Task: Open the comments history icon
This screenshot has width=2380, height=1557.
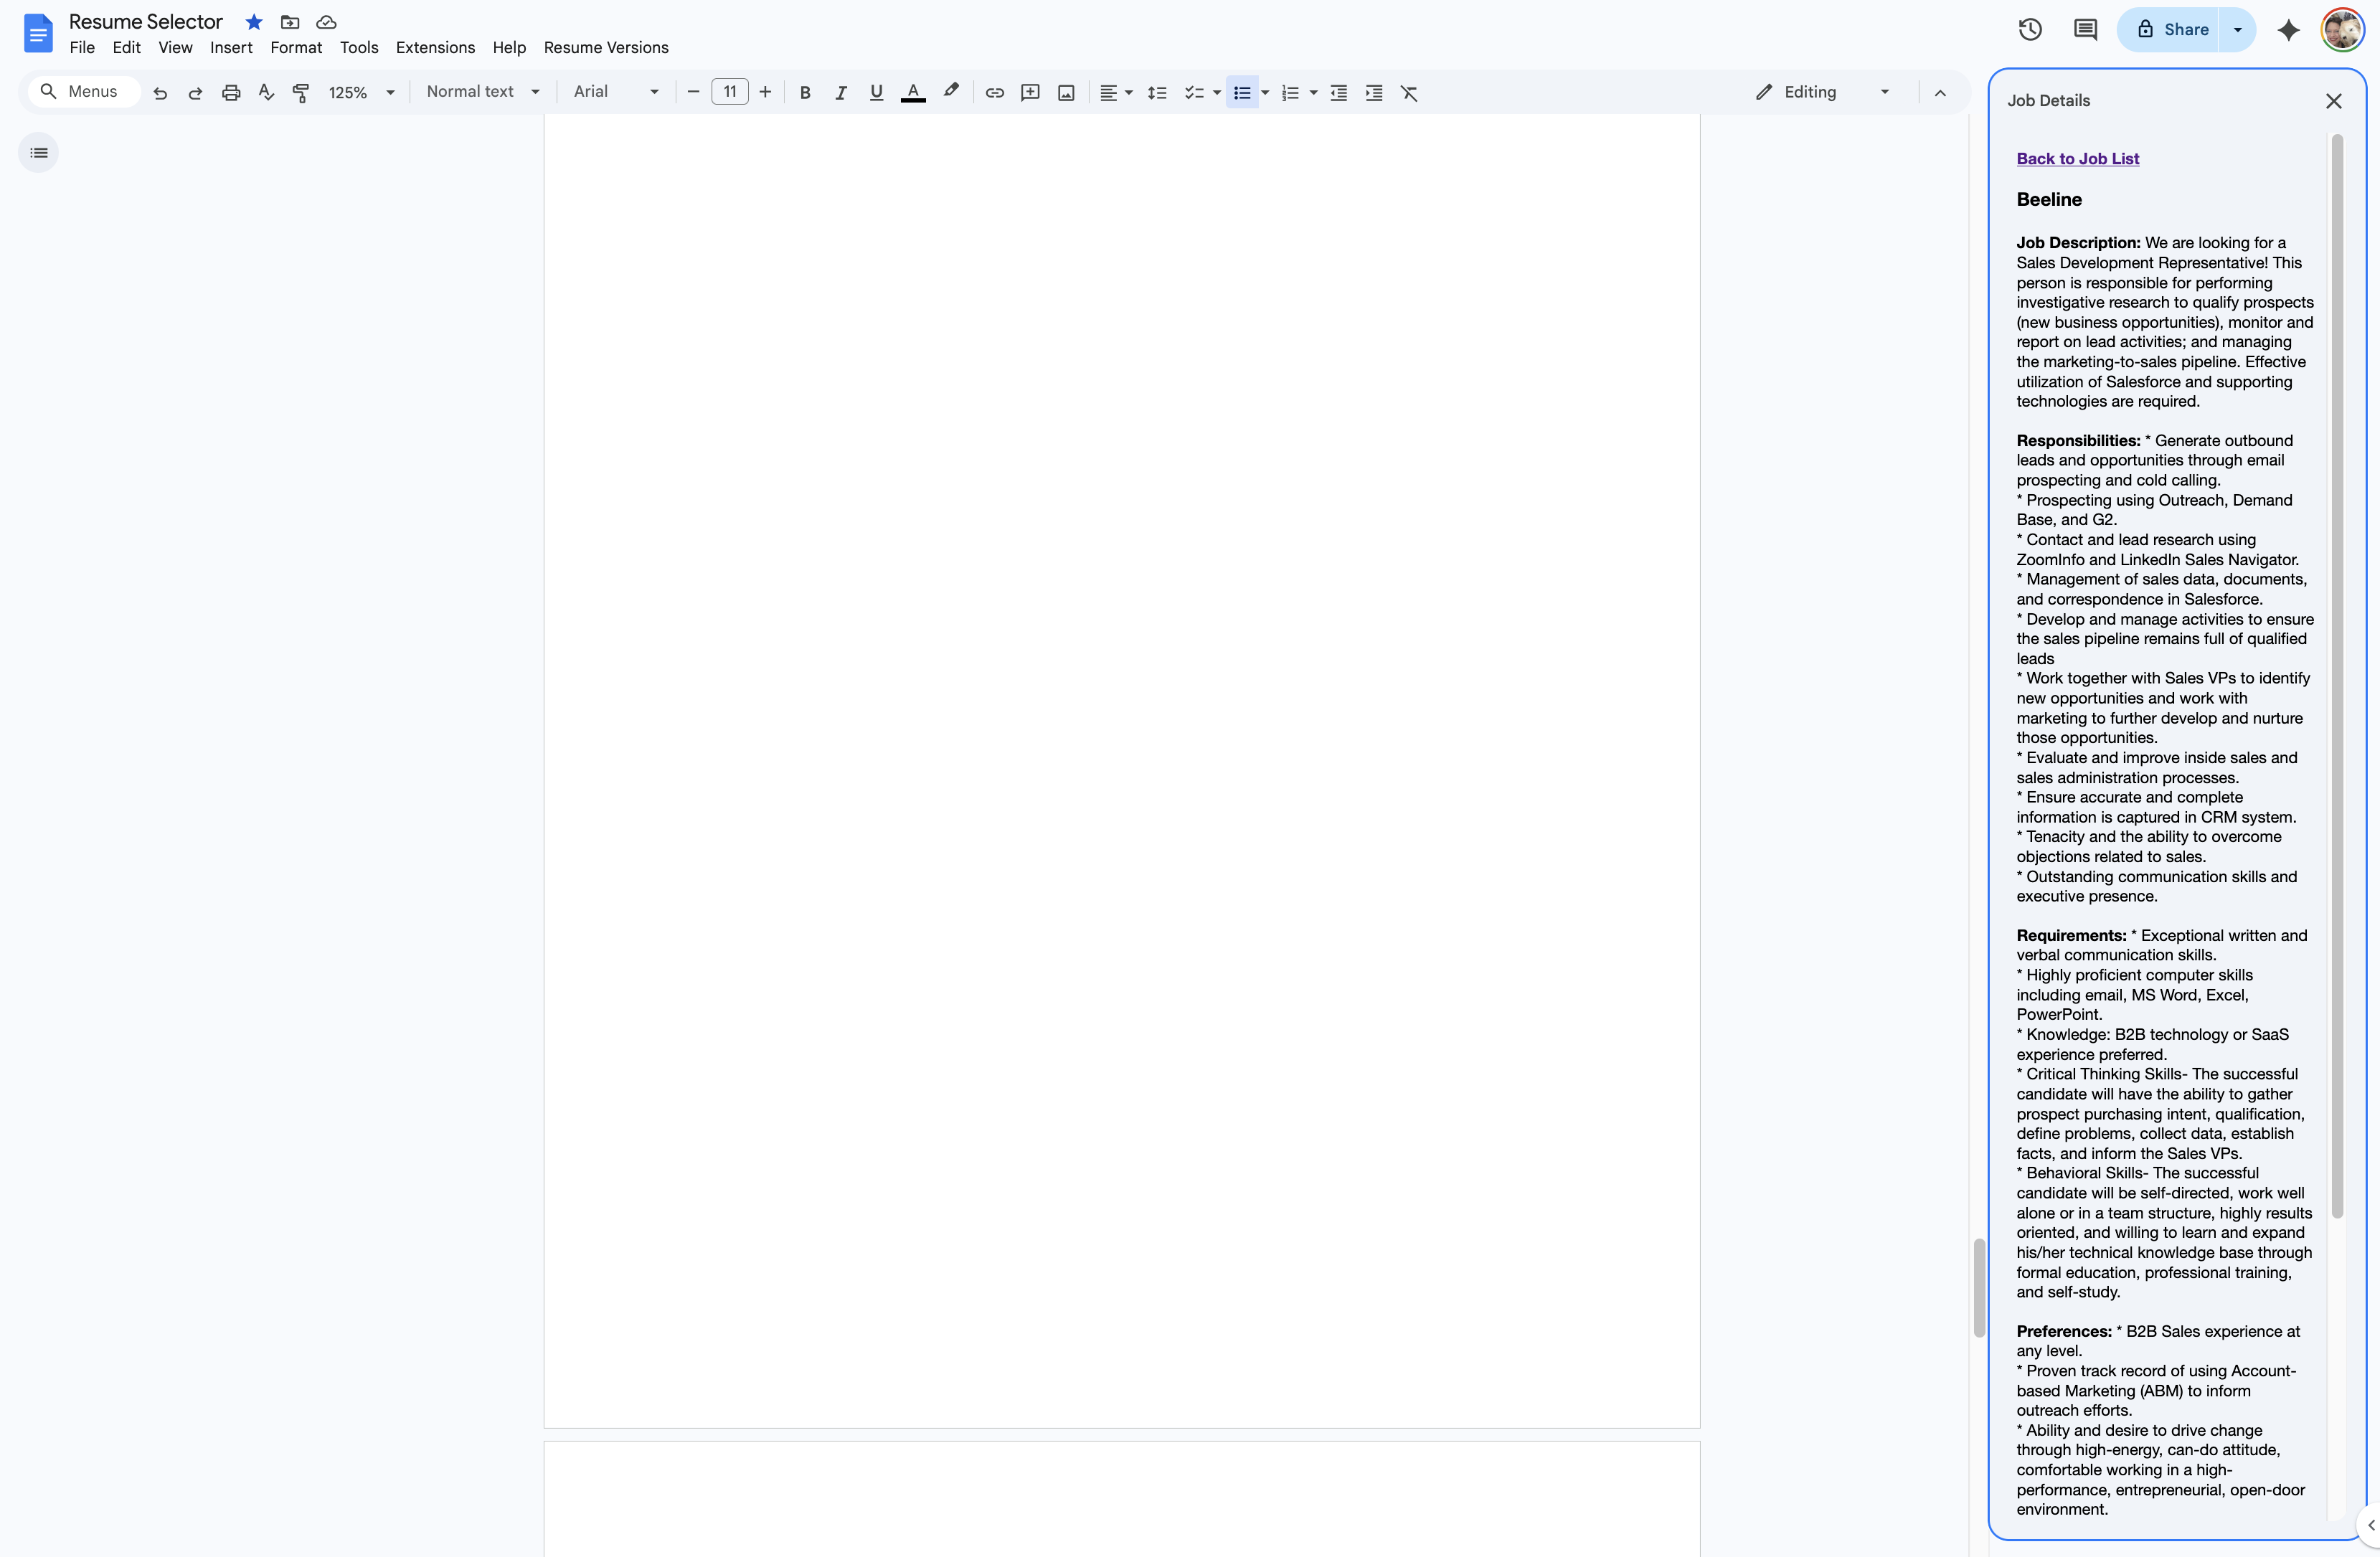Action: tap(2085, 30)
